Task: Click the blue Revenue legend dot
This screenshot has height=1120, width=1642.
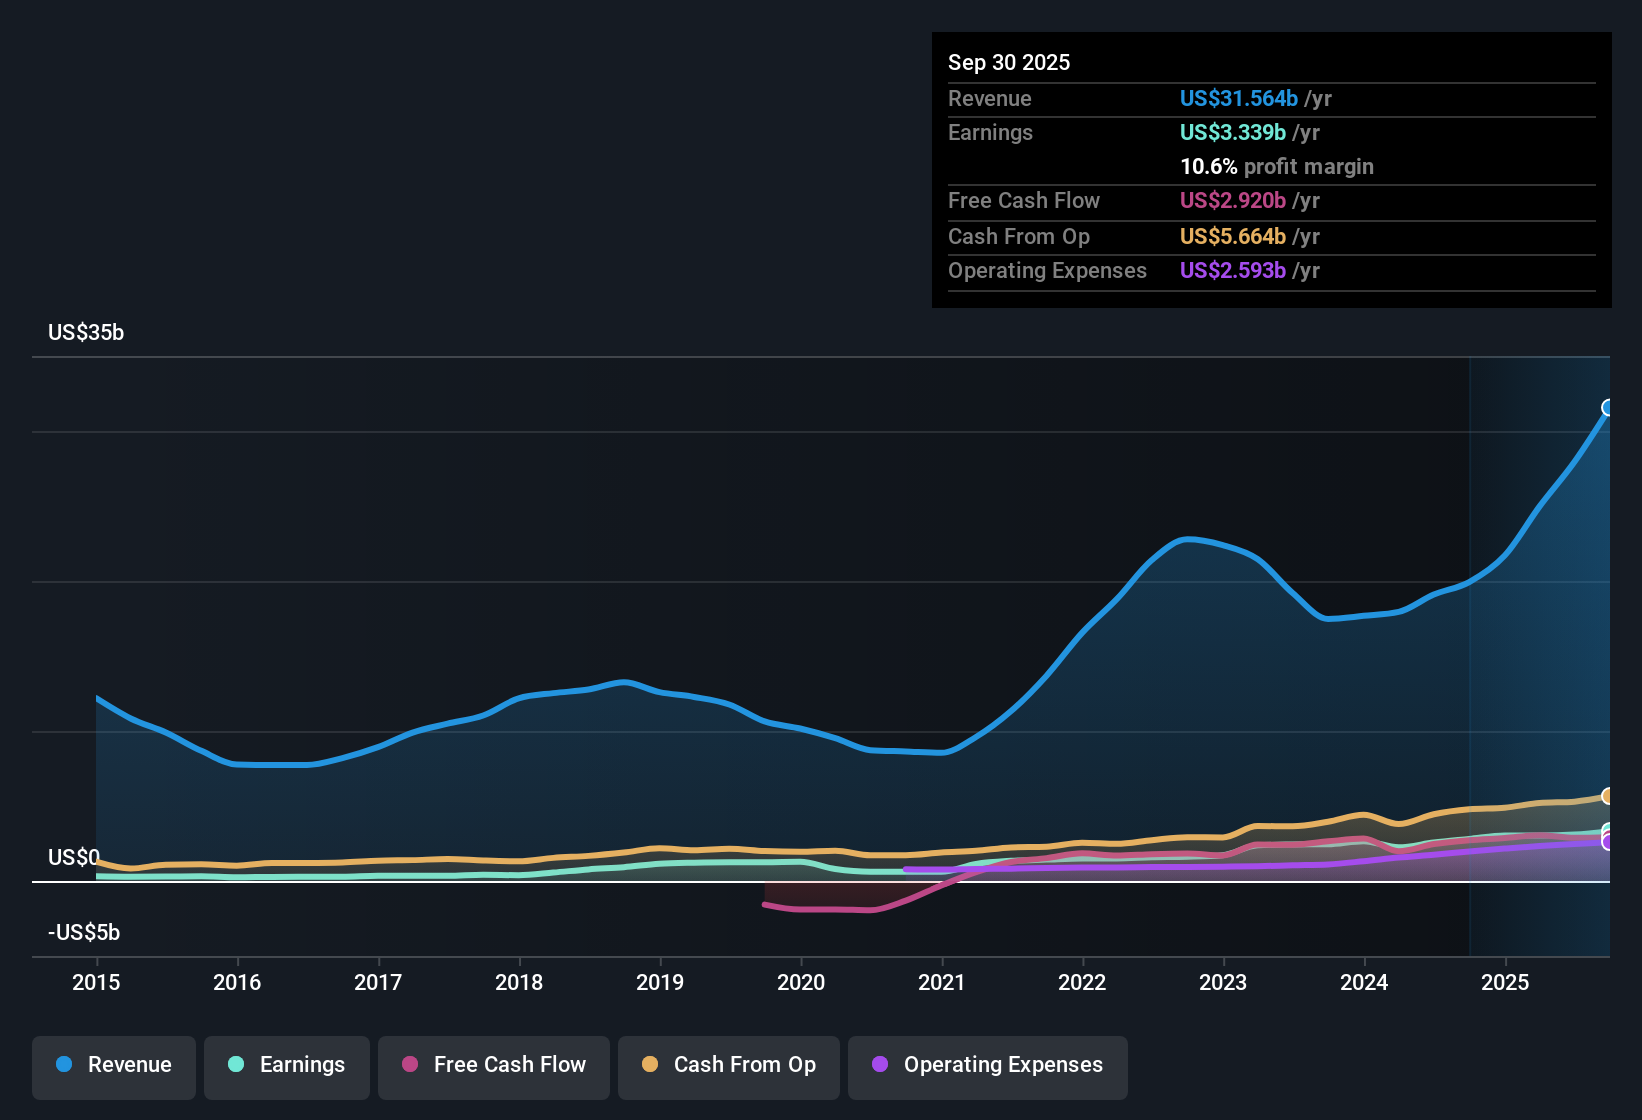Action: pos(63,1065)
